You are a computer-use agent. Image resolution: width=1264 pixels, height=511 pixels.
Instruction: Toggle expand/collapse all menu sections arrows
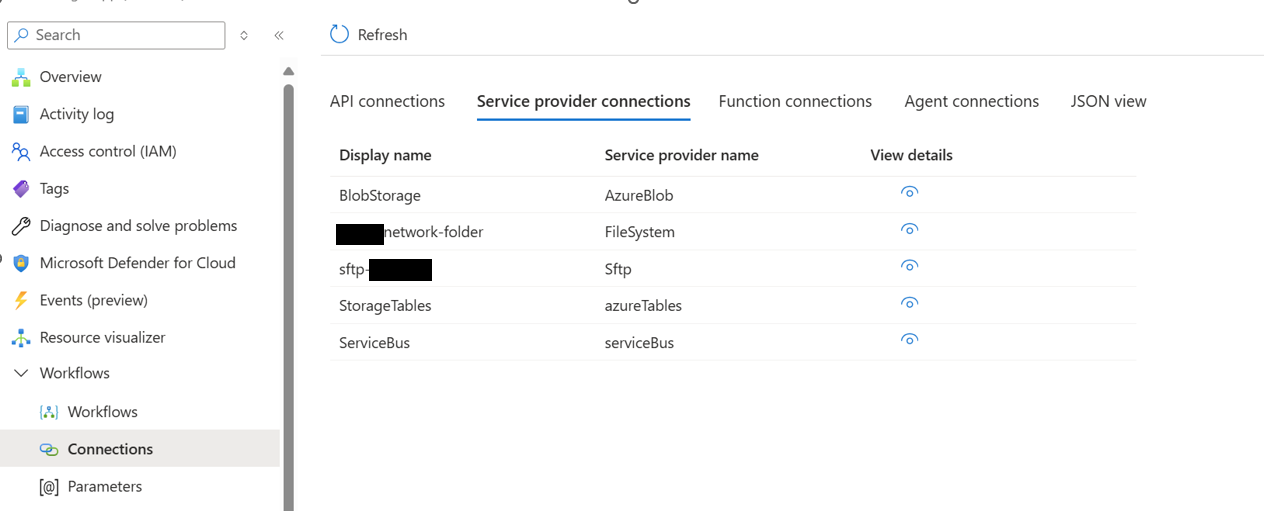[244, 35]
